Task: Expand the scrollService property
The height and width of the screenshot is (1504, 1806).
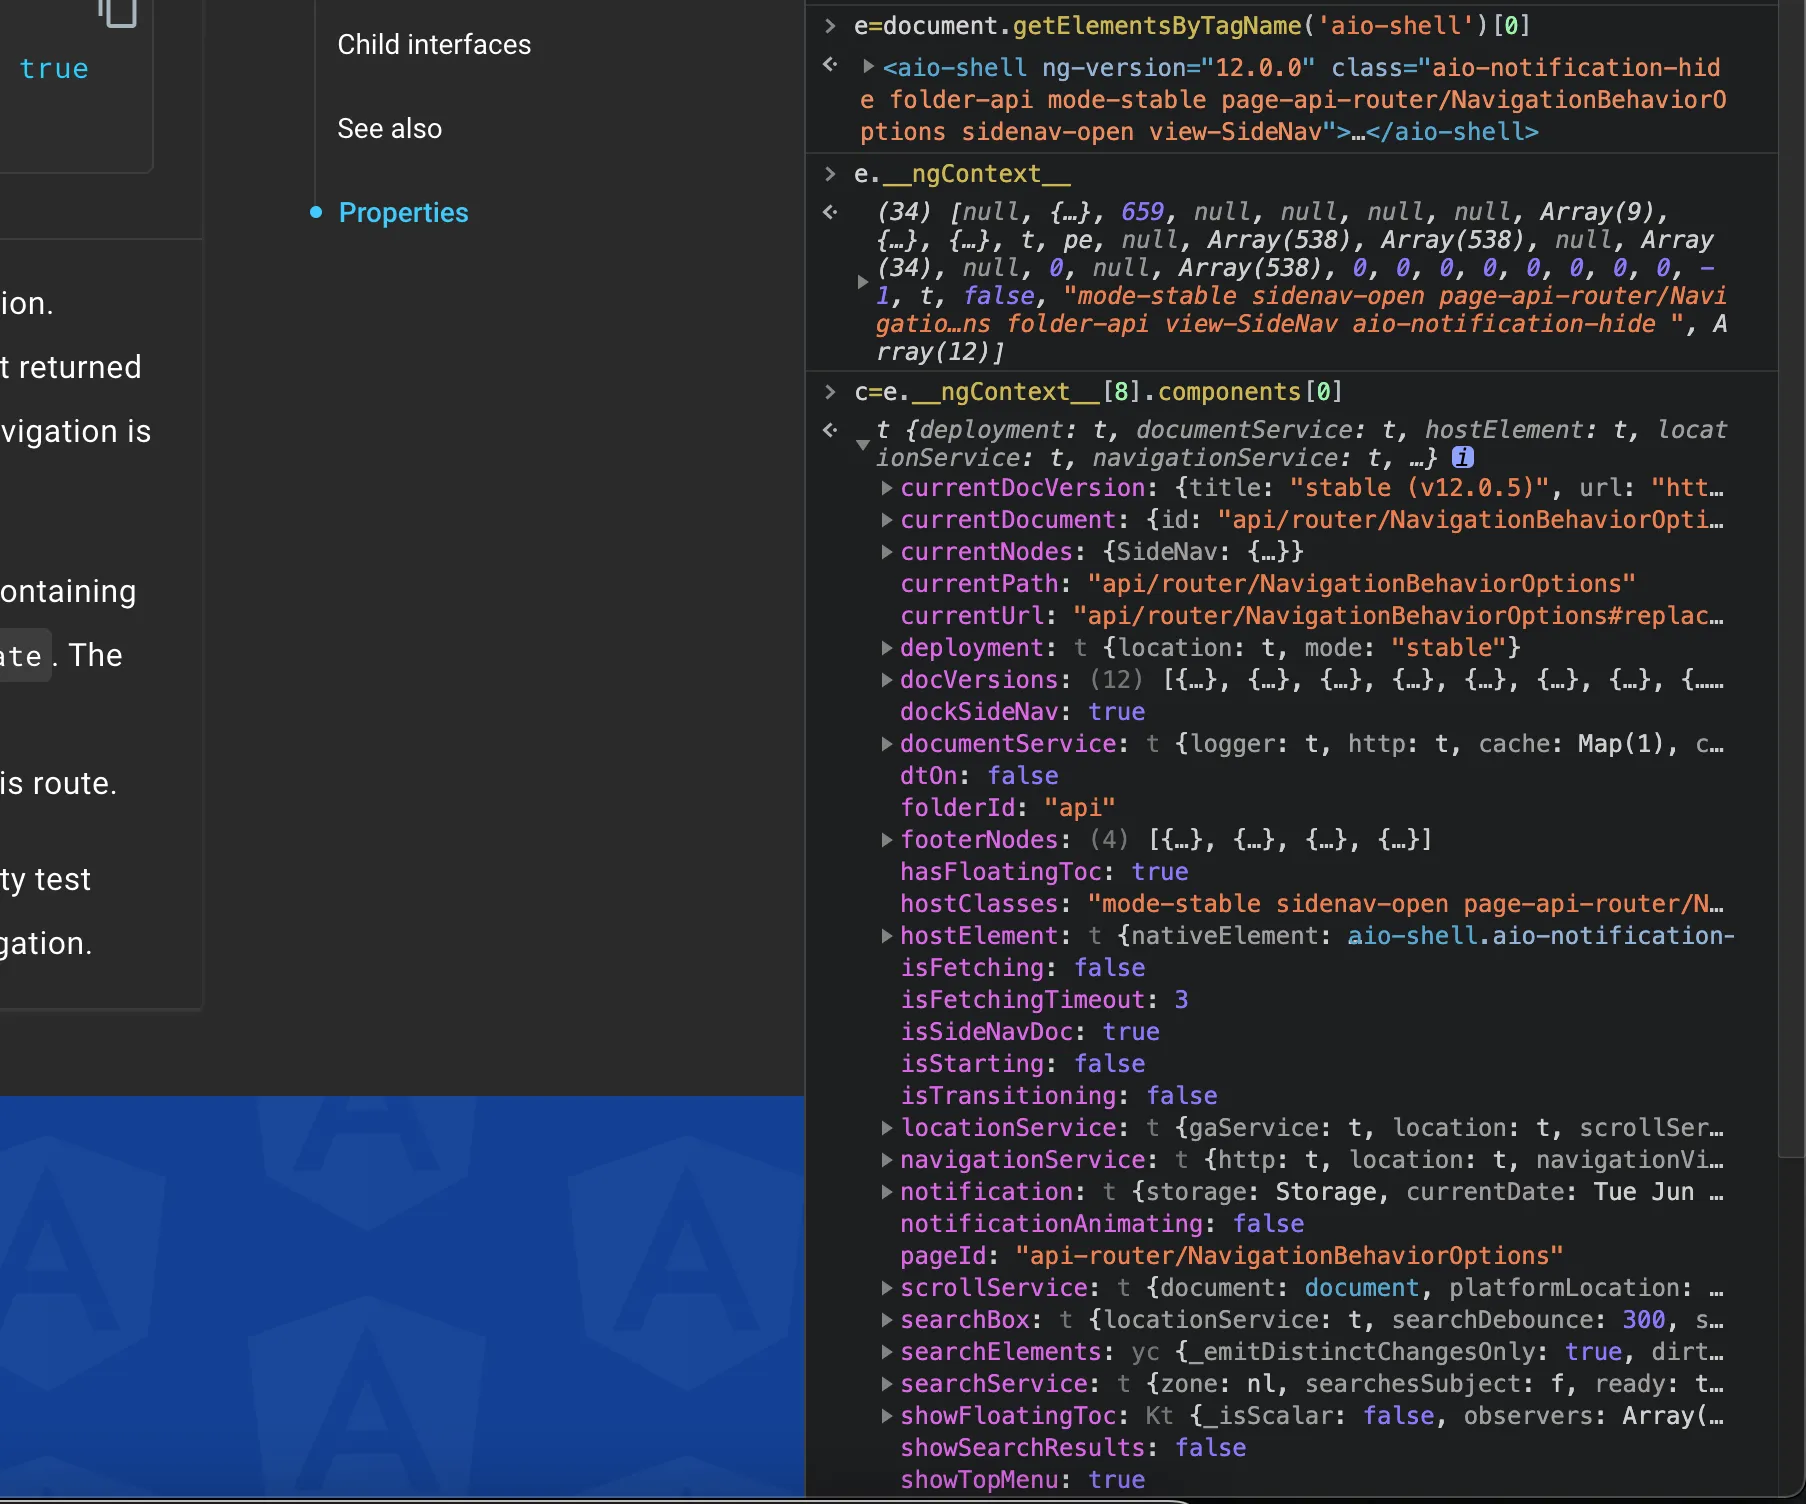Action: click(886, 1288)
